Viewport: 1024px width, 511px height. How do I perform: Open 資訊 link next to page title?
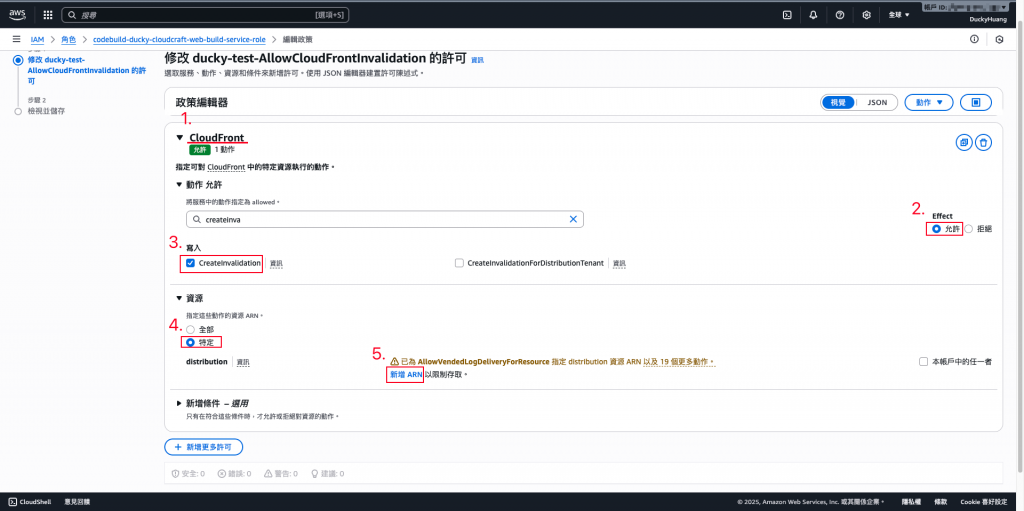477,60
